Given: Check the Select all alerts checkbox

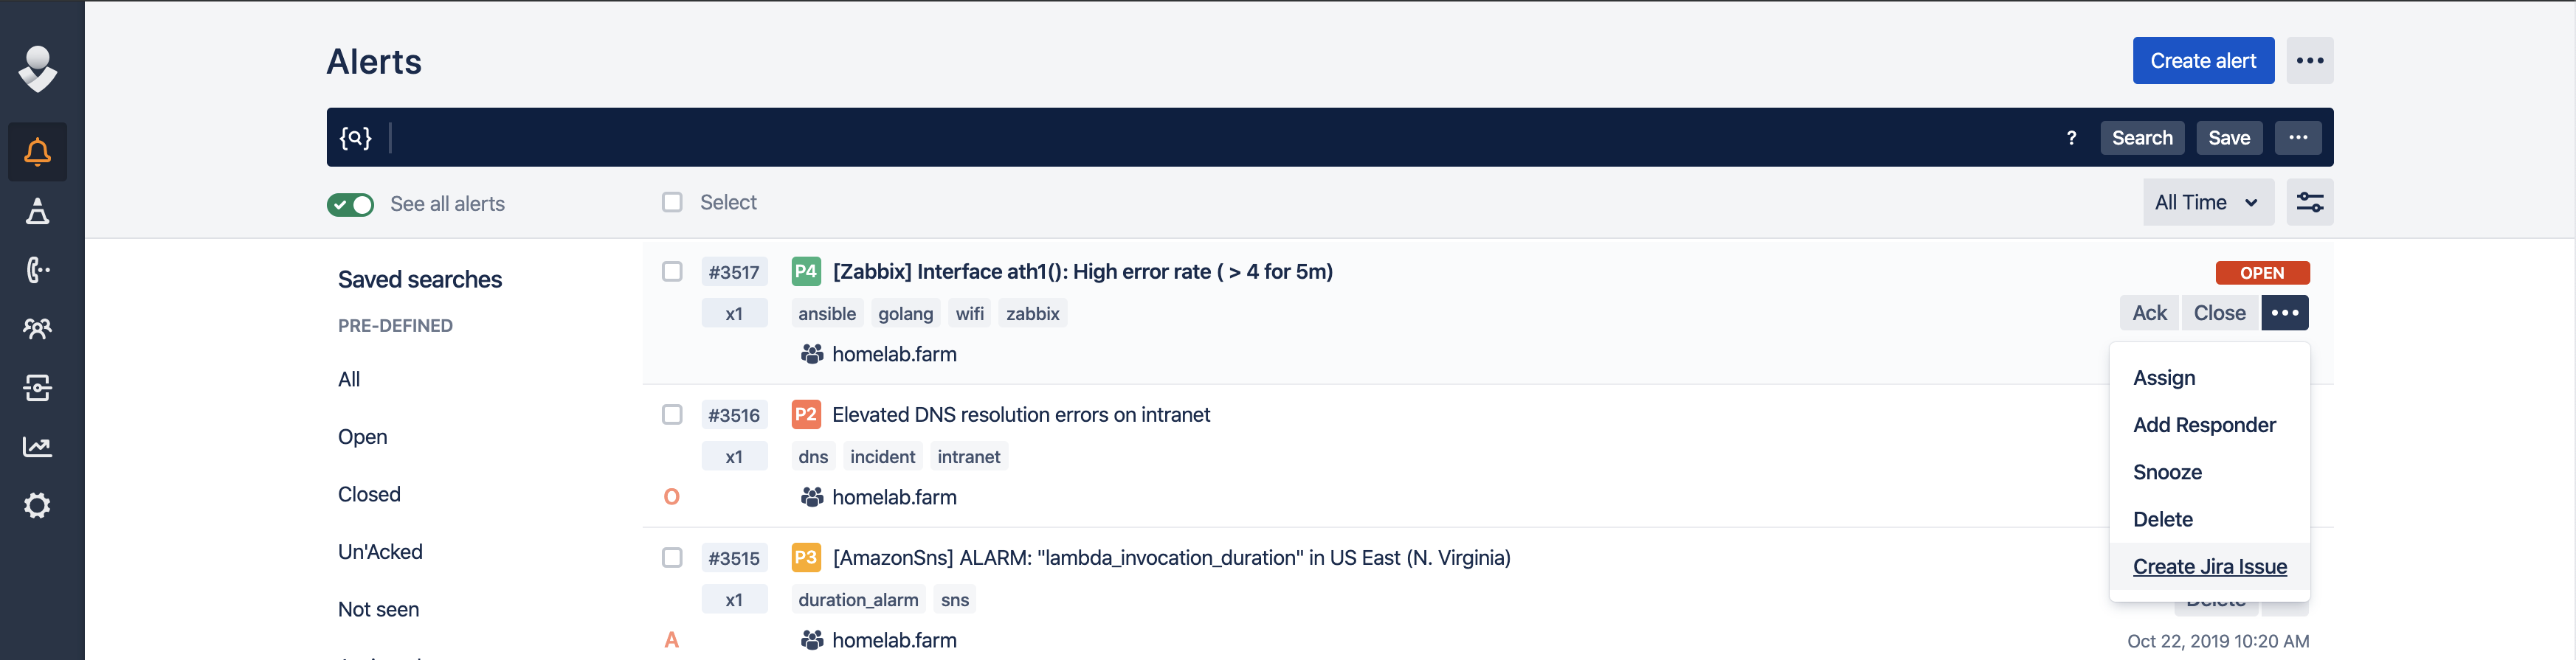Looking at the screenshot, I should tap(672, 202).
